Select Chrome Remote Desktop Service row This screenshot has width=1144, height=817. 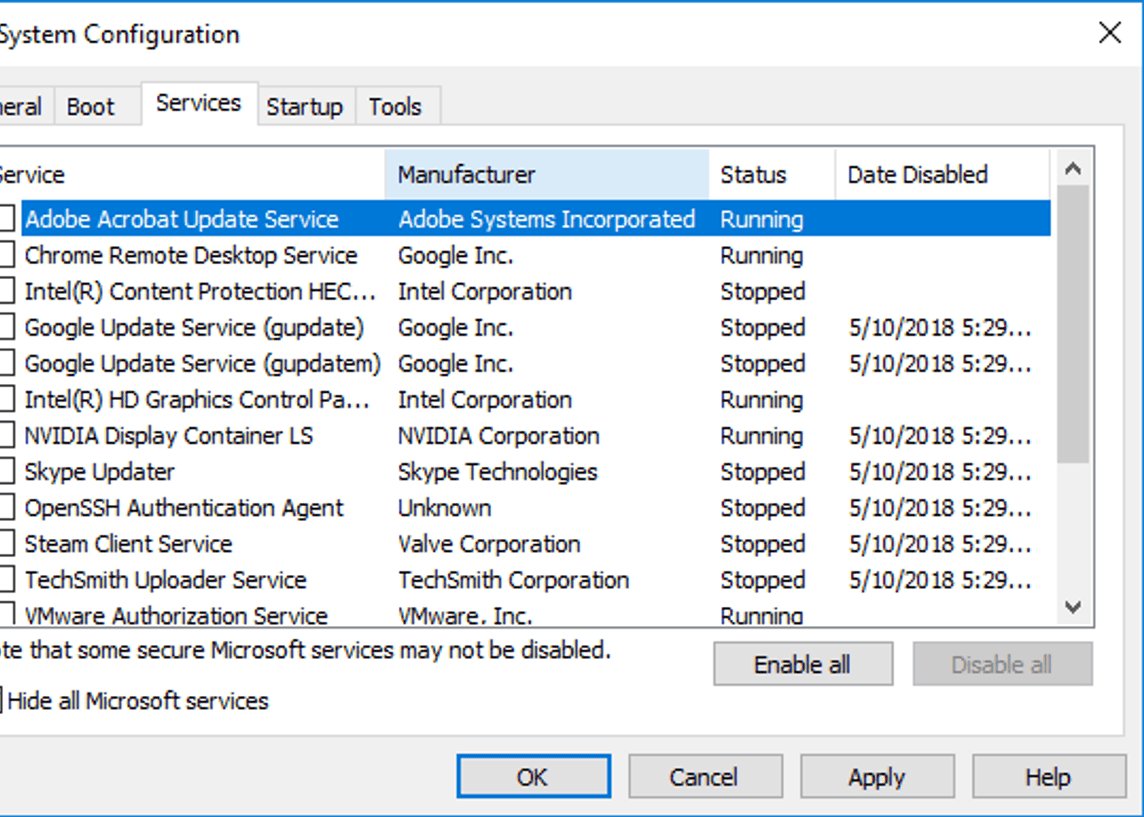525,255
